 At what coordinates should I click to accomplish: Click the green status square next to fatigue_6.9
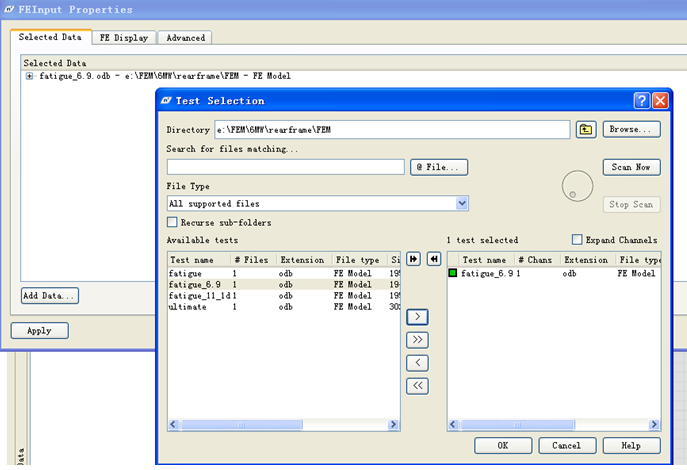click(453, 273)
